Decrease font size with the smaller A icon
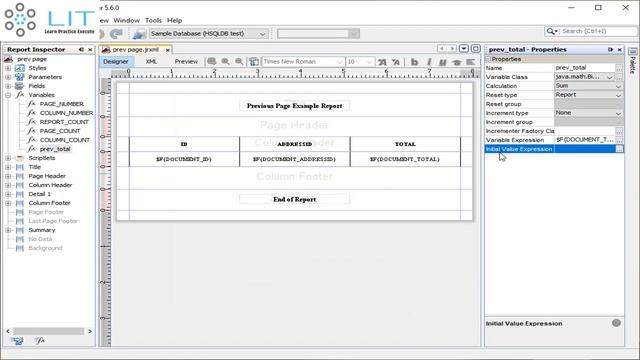 tap(396, 62)
